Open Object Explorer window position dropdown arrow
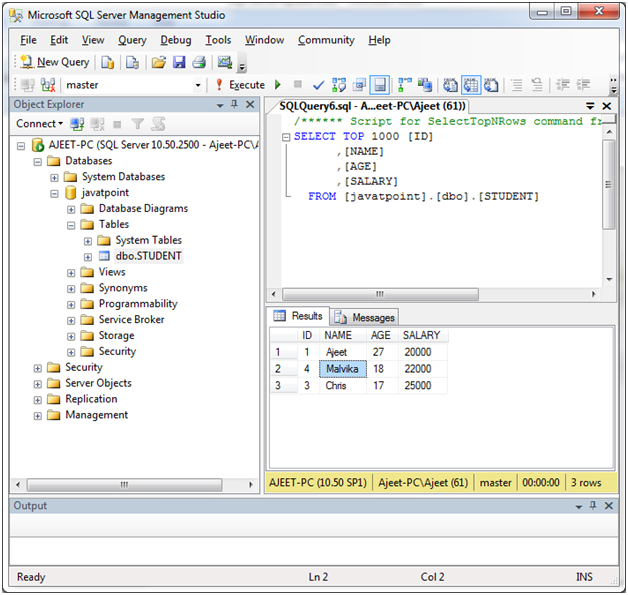The height and width of the screenshot is (595, 628). (x=220, y=105)
